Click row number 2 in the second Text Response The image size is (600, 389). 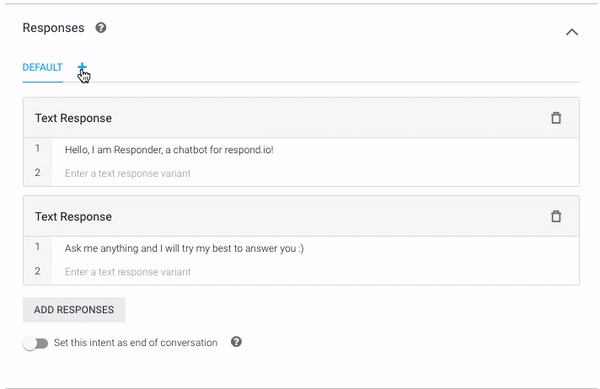coord(38,271)
